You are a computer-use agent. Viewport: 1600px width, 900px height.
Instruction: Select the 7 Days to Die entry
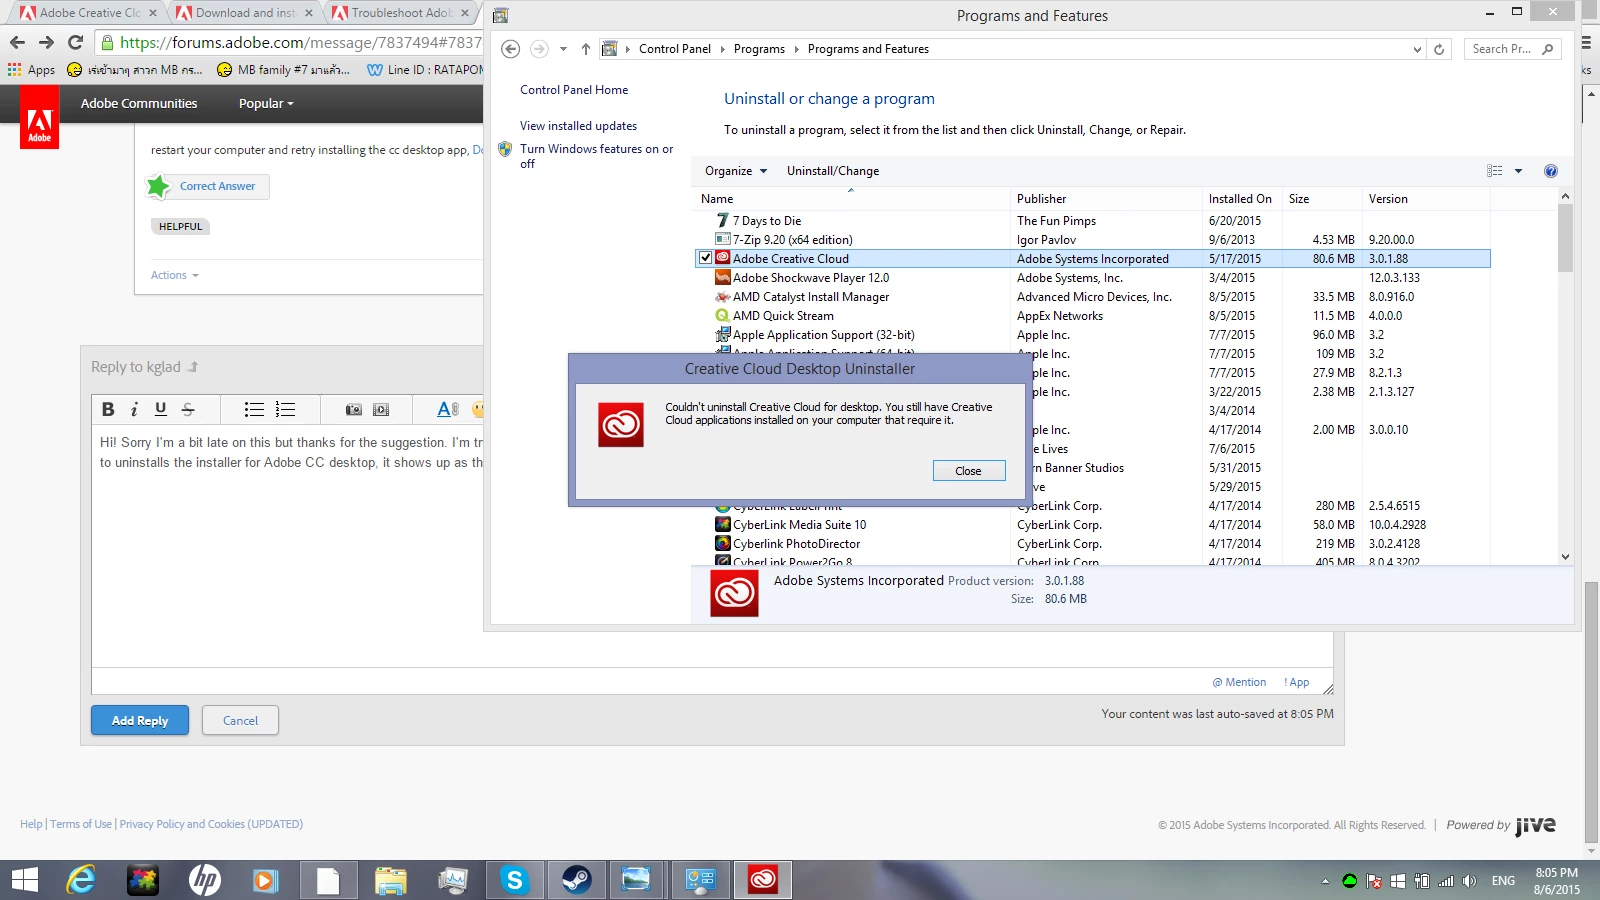click(1092, 221)
